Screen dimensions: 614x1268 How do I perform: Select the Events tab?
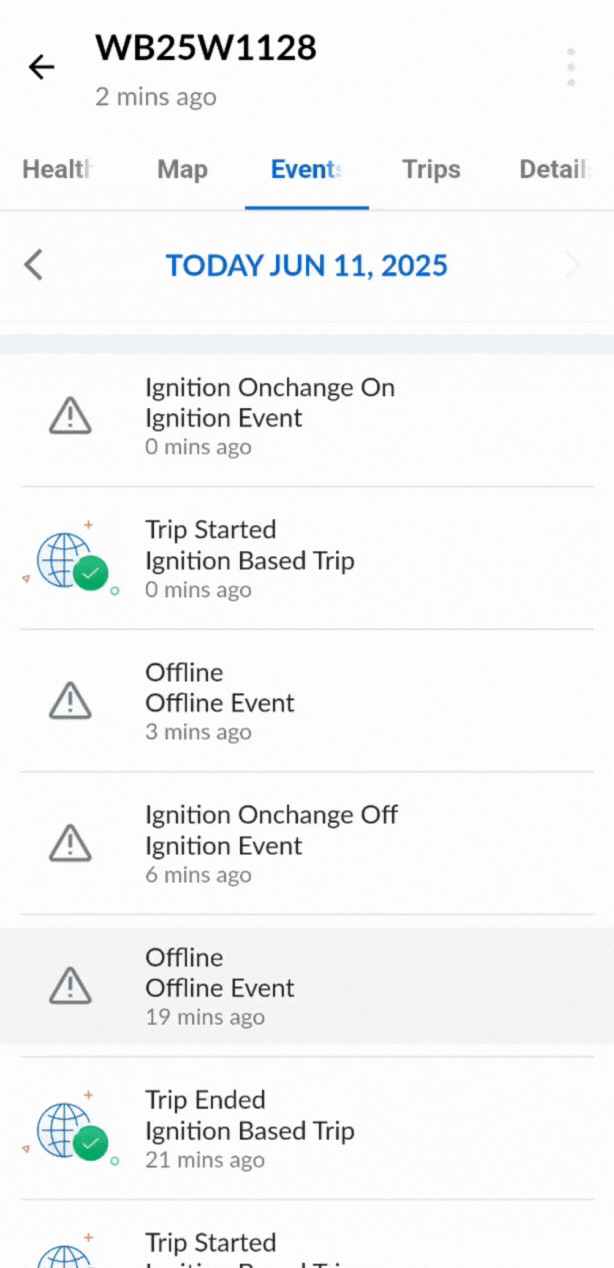coord(306,170)
